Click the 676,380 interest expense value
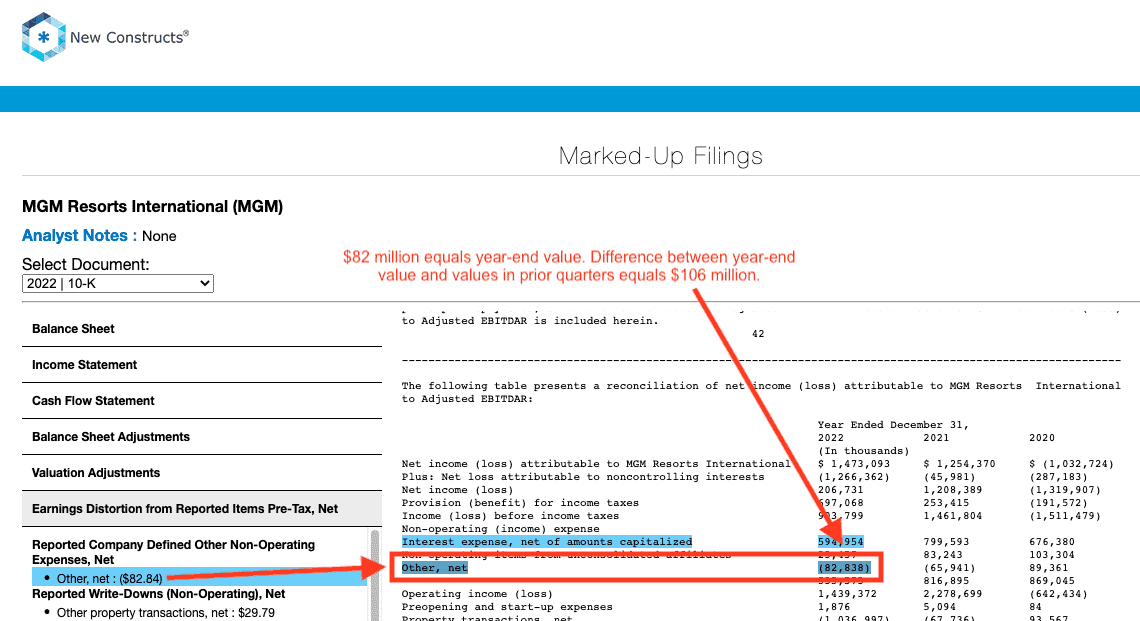Image resolution: width=1140 pixels, height=621 pixels. pyautogui.click(x=1052, y=542)
